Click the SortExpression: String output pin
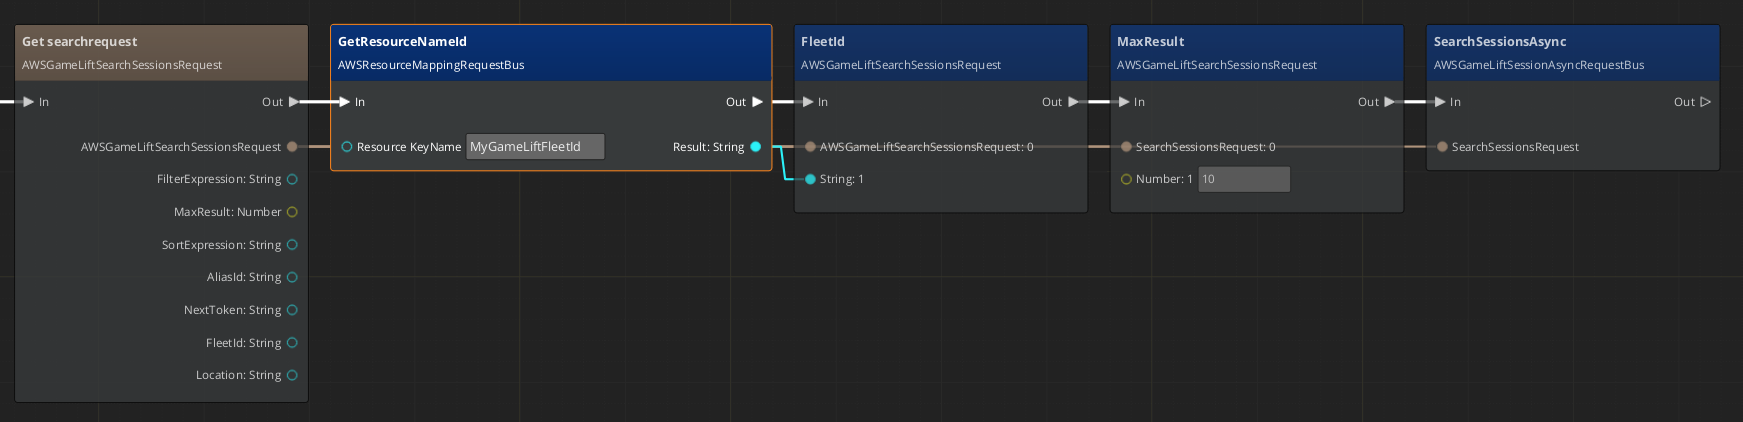Screen dimensions: 1743x422 [x=292, y=245]
